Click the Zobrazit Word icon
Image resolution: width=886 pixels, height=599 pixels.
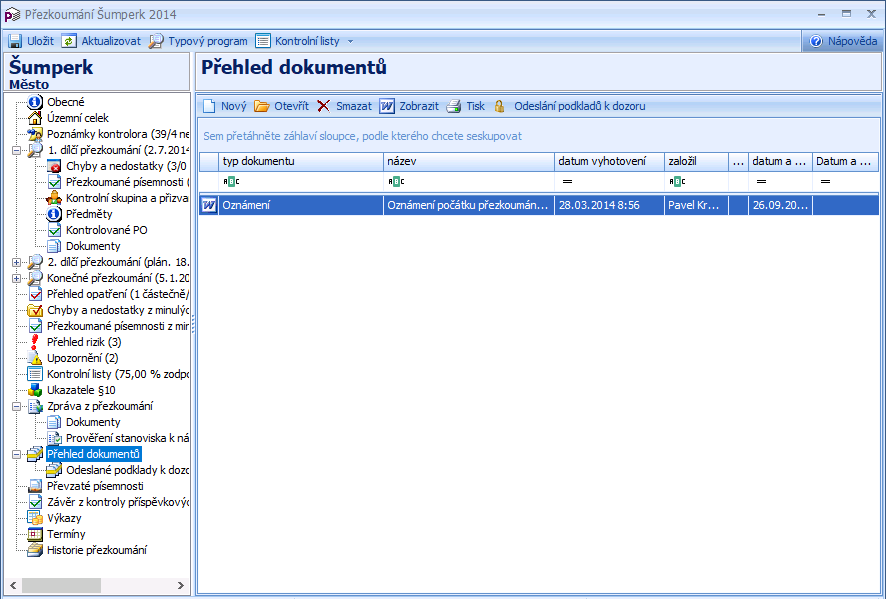386,106
